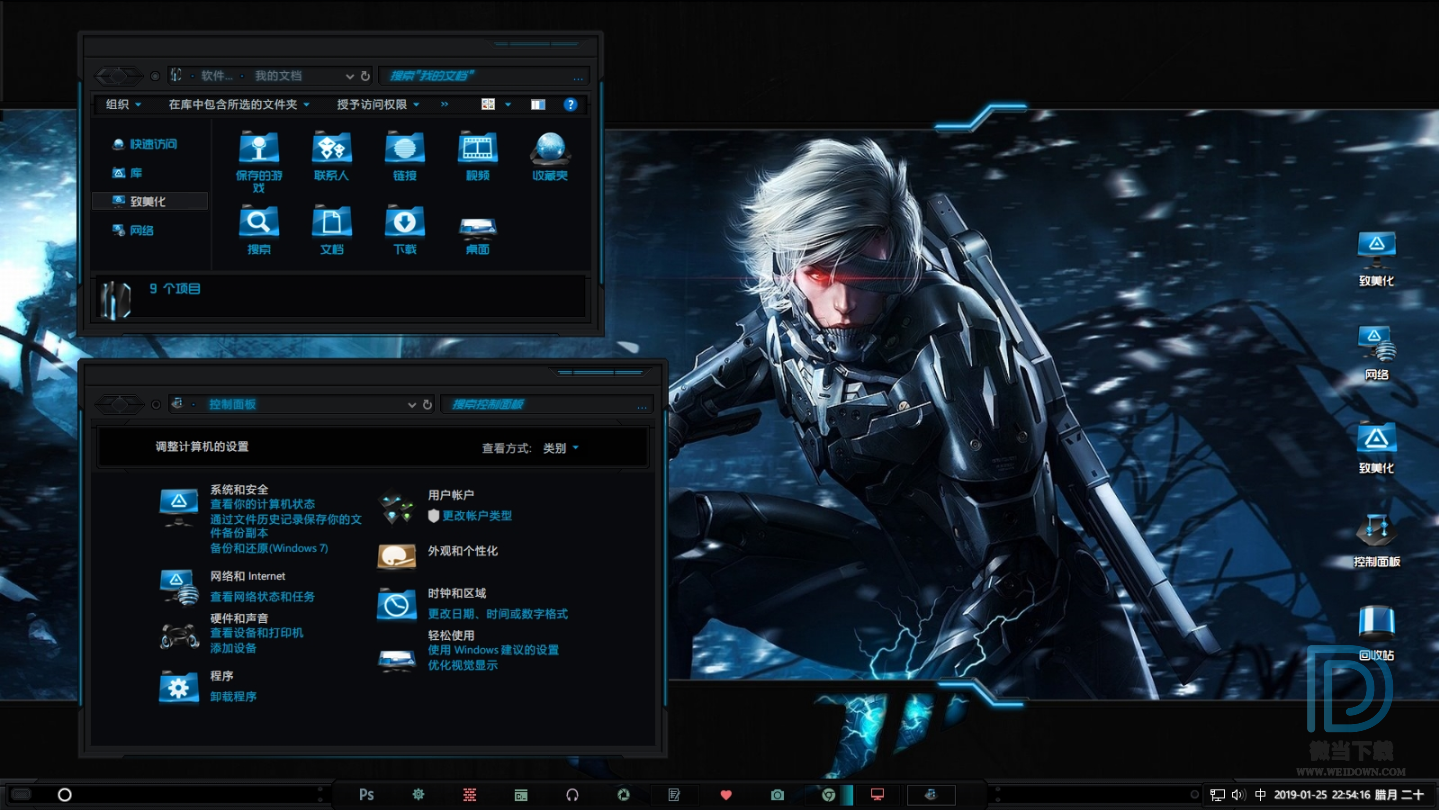The height and width of the screenshot is (810, 1439).
Task: Open 系统和安全 category heading
Action: click(x=239, y=490)
